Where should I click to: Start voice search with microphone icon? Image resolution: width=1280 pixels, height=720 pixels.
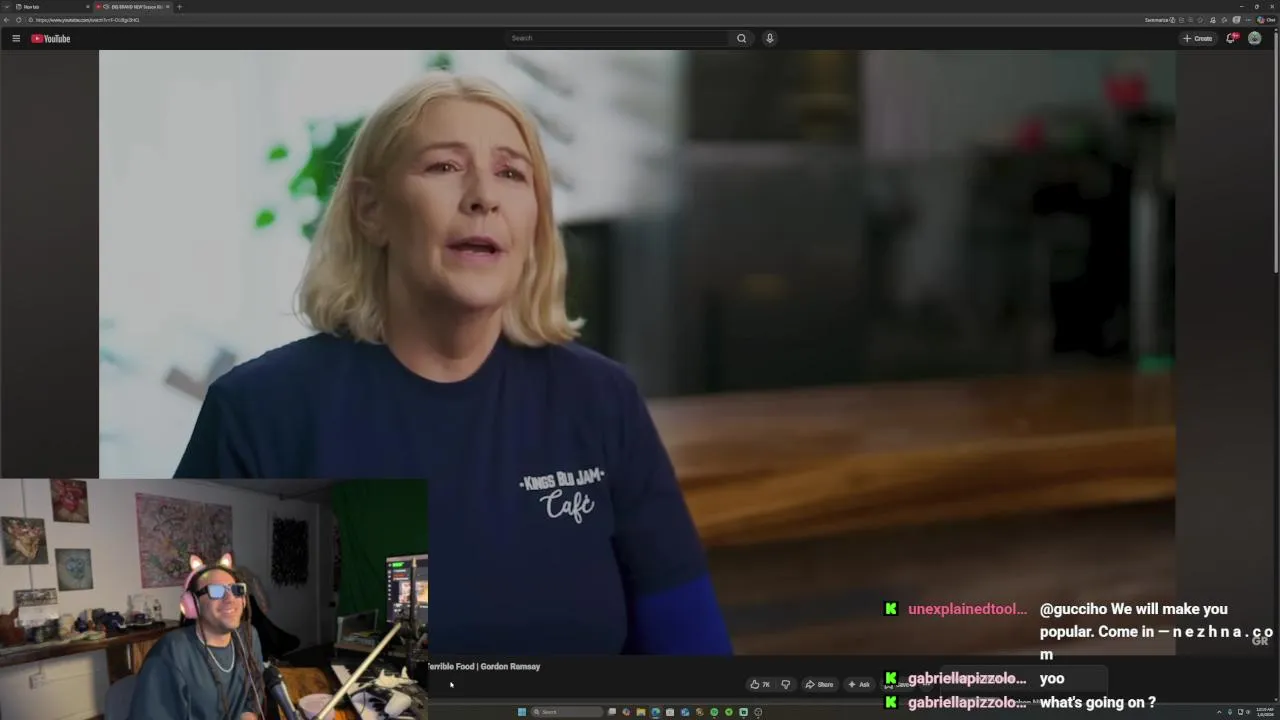click(x=769, y=38)
